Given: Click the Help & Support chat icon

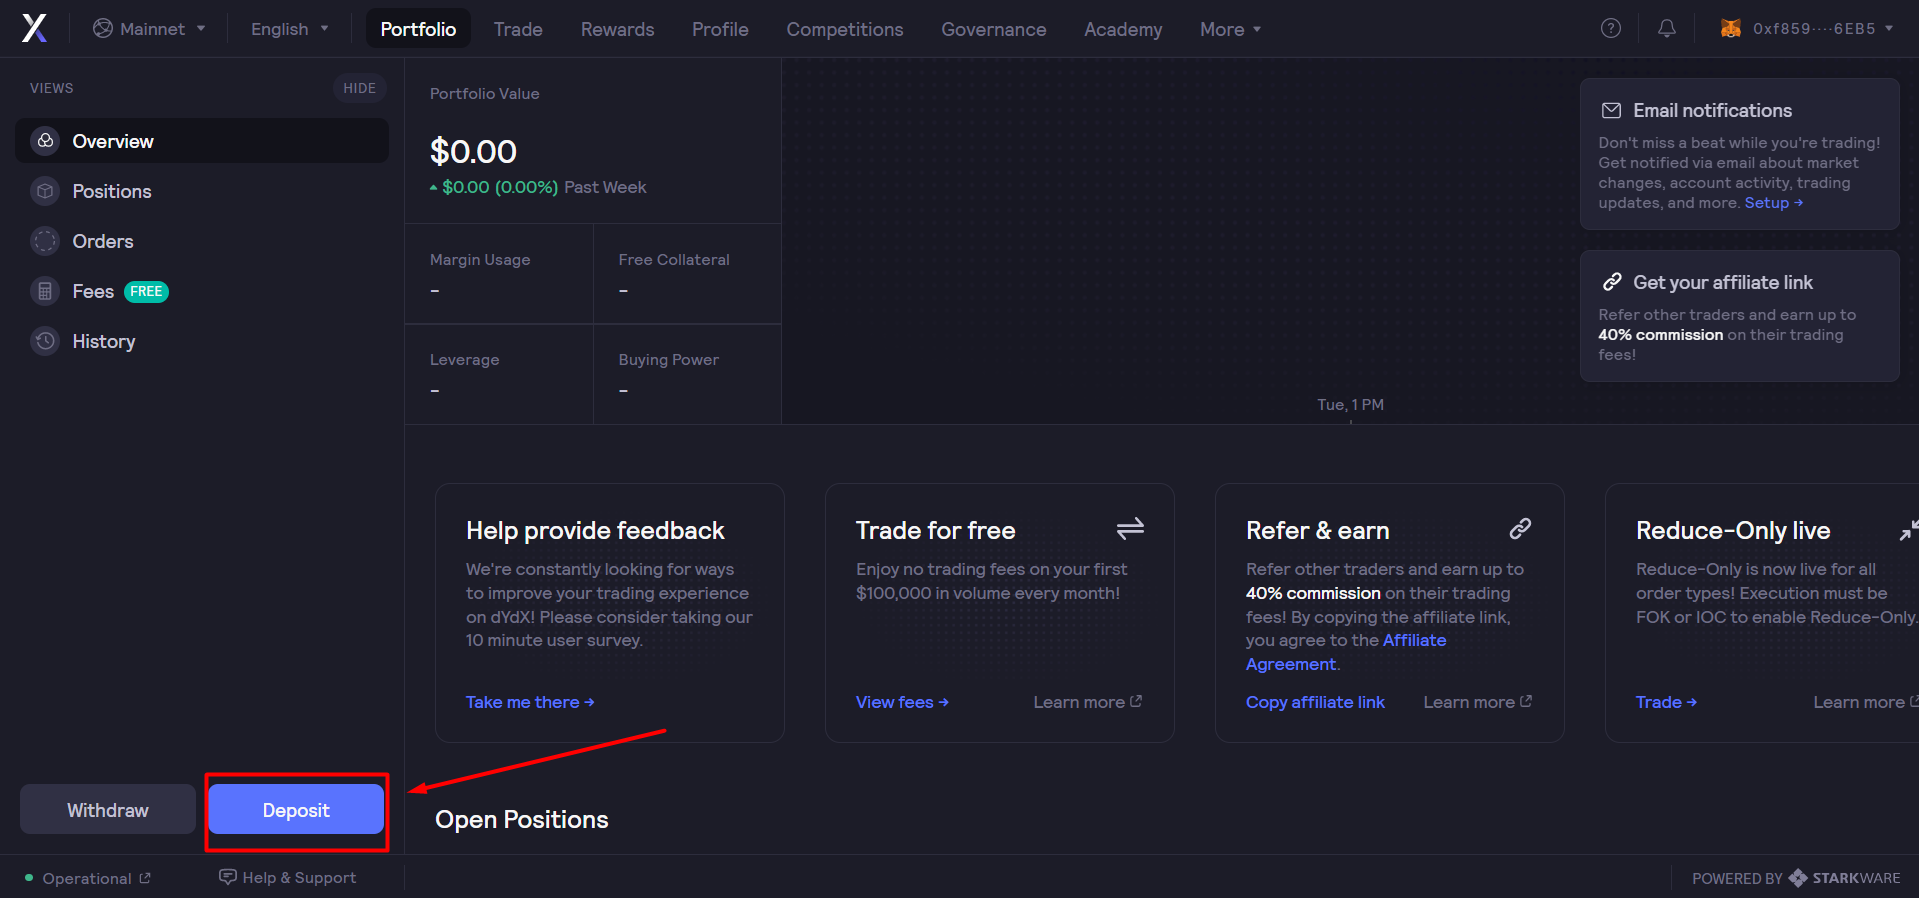Looking at the screenshot, I should pos(228,877).
